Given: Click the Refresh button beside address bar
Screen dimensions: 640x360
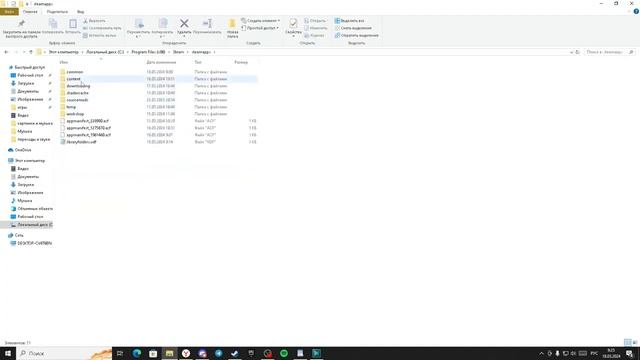Looking at the screenshot, I should coord(577,52).
